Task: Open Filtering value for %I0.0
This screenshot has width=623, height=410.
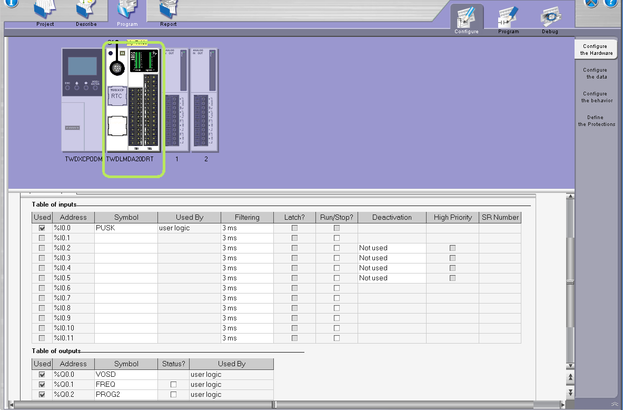Action: point(247,228)
